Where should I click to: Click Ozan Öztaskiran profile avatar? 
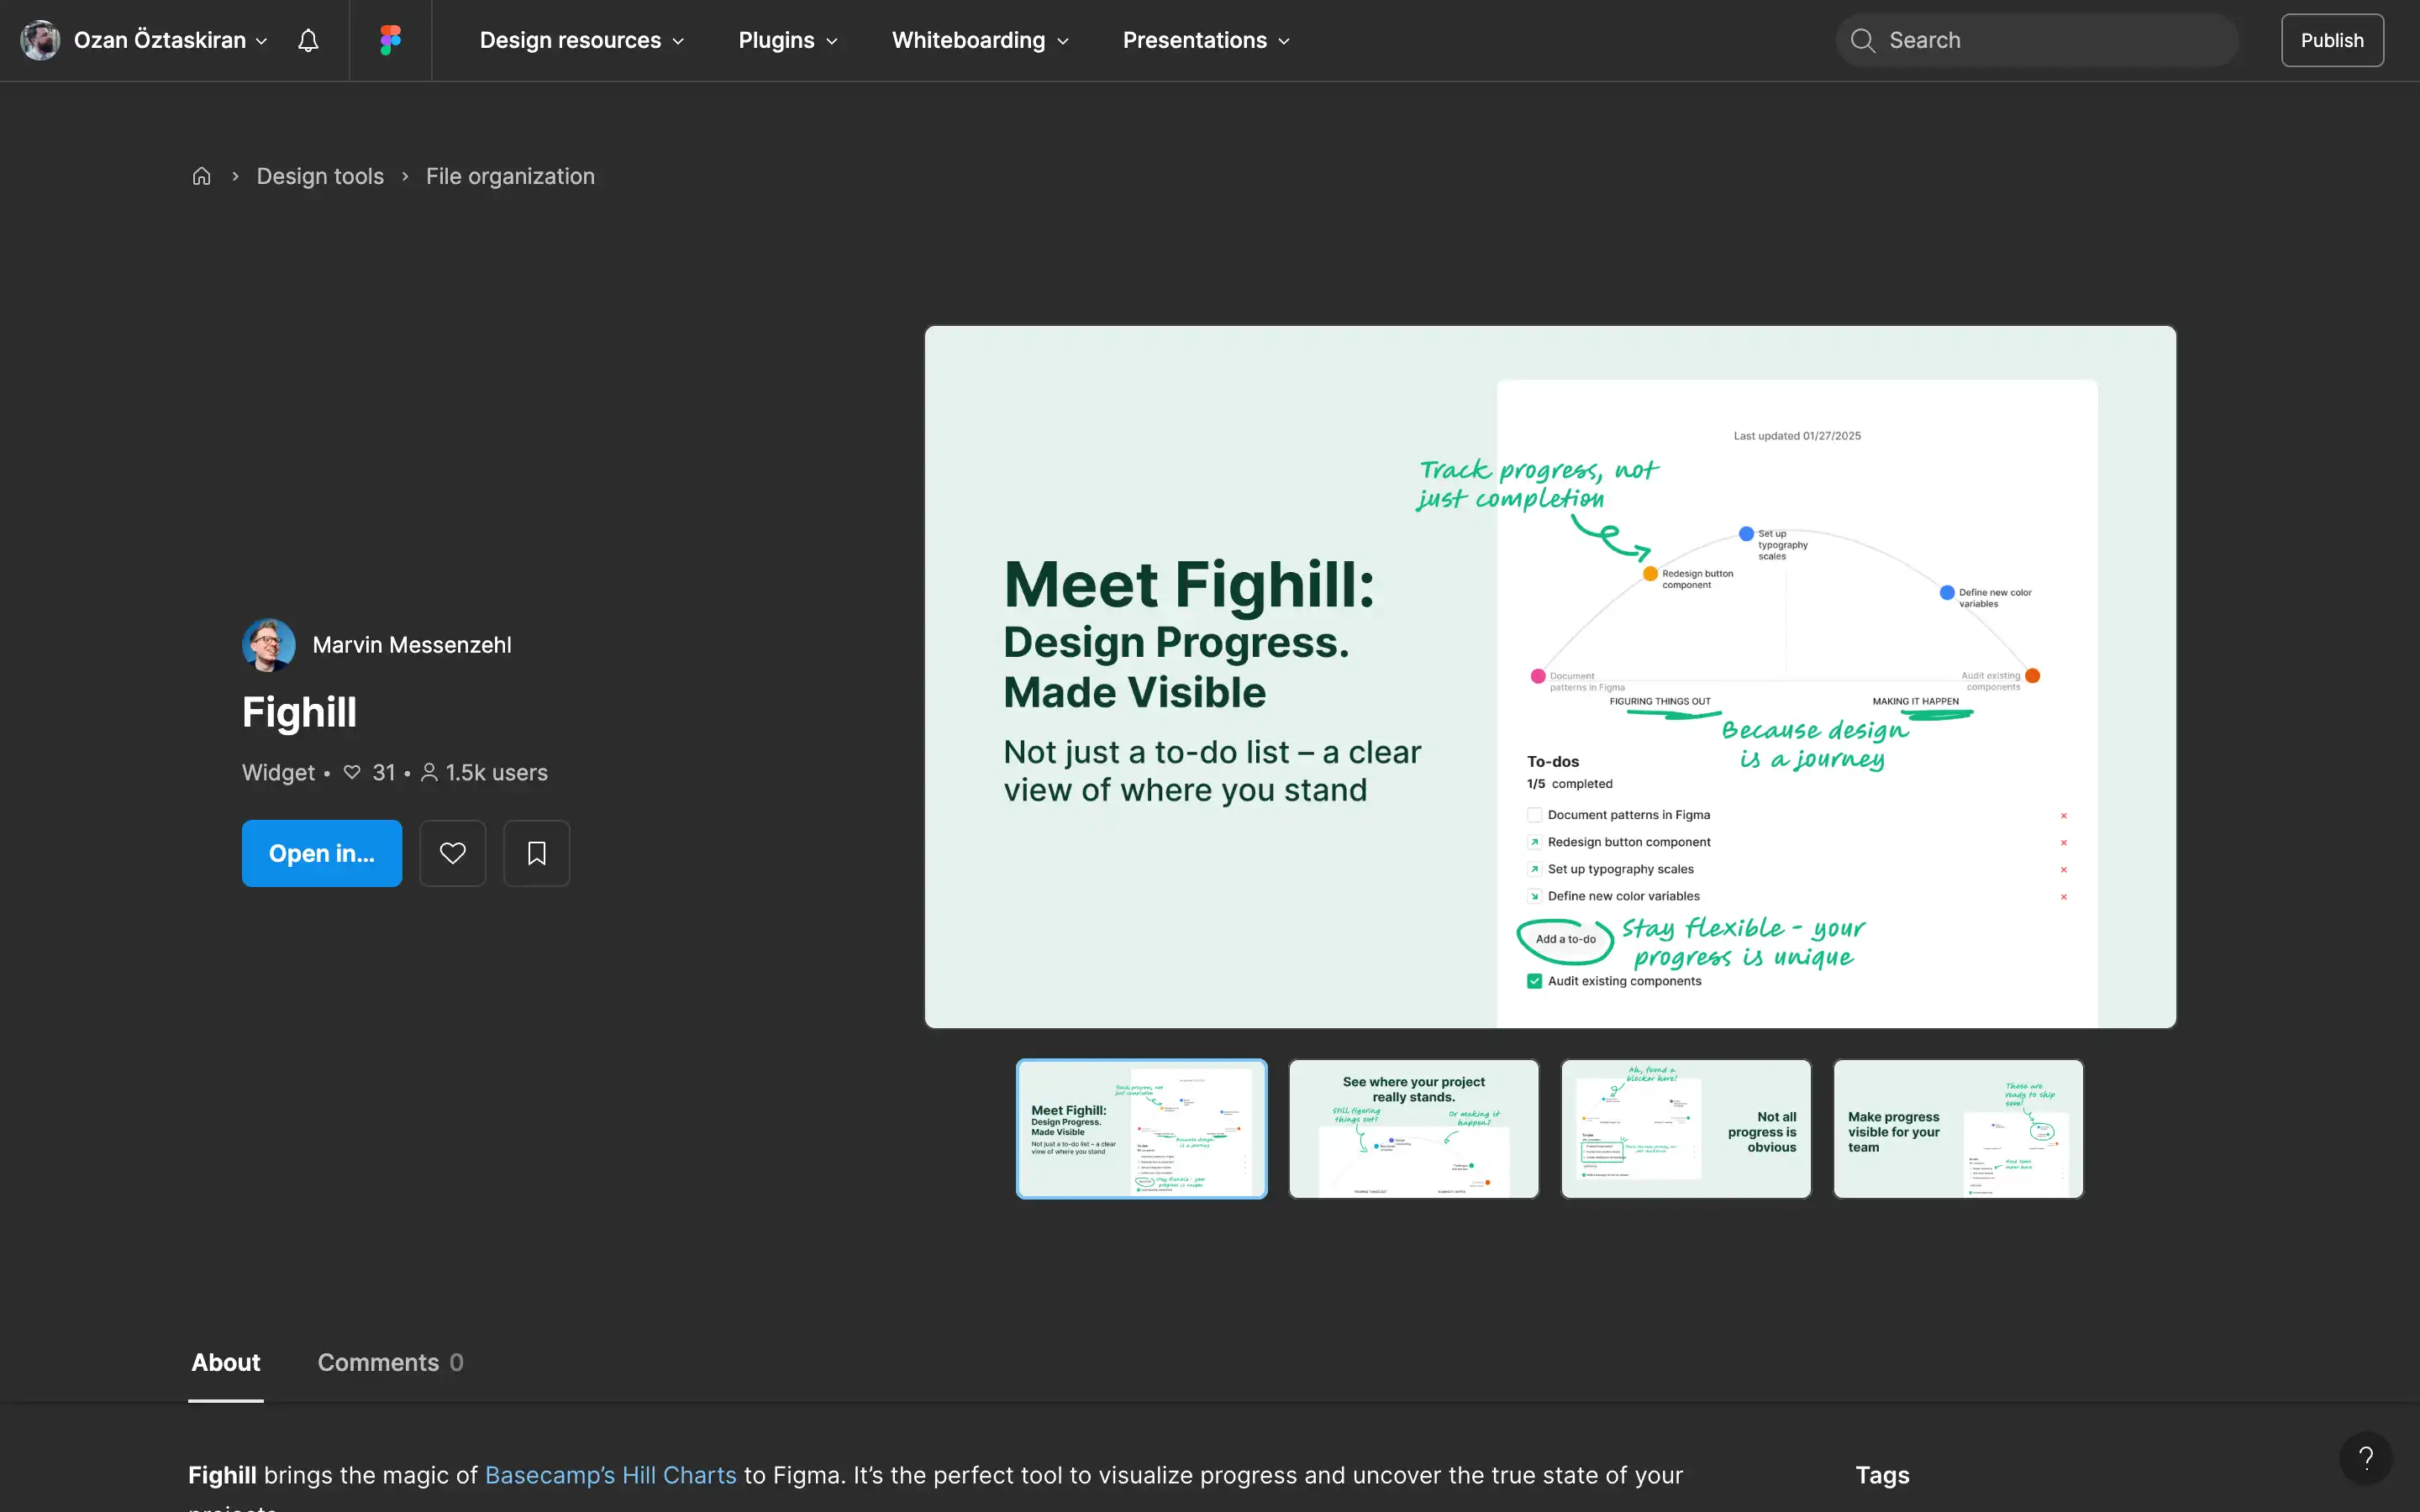pos(40,40)
